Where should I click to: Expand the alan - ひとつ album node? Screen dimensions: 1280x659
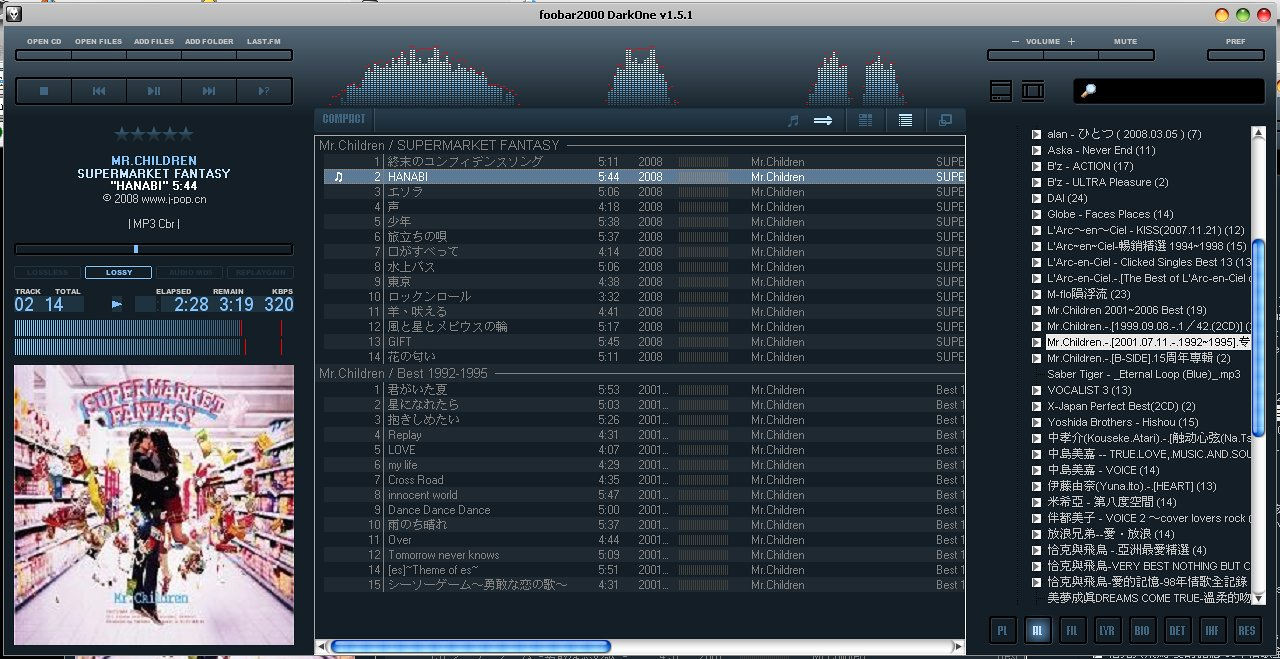pos(1037,134)
